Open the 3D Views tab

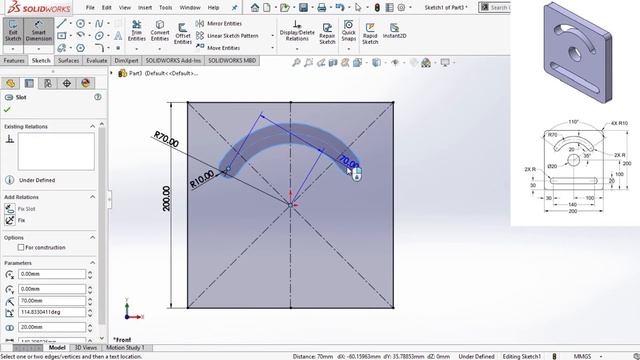pos(85,348)
